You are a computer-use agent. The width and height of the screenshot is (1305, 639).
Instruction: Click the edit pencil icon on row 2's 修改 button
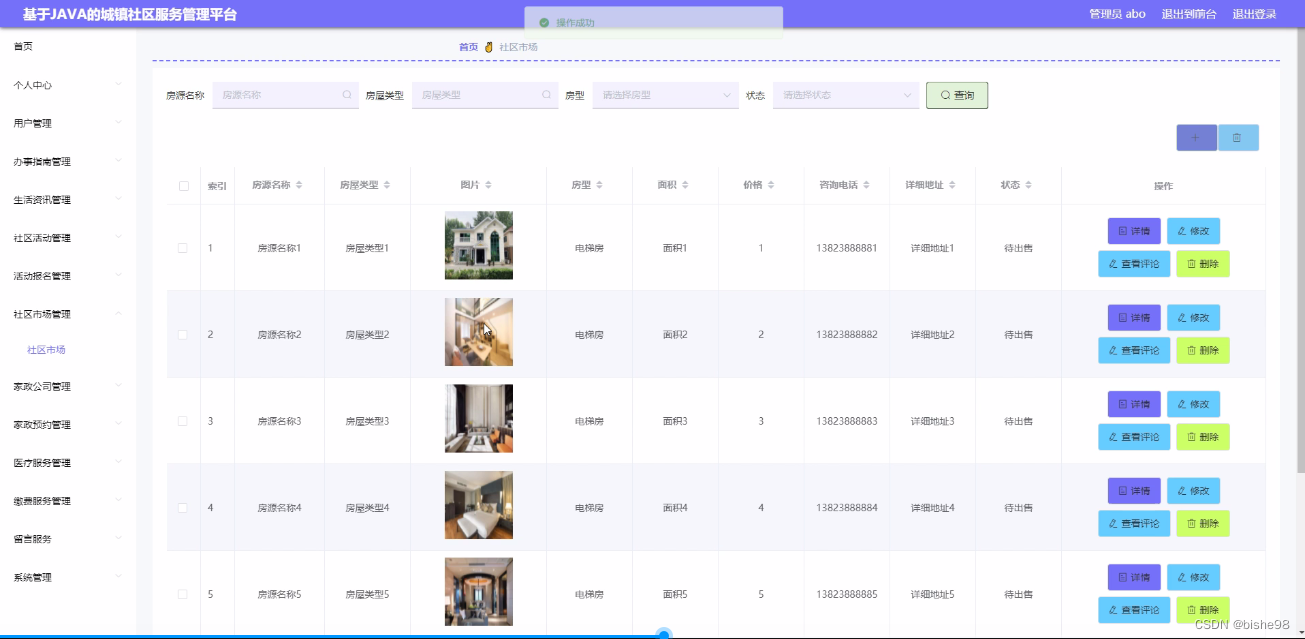click(x=1180, y=317)
